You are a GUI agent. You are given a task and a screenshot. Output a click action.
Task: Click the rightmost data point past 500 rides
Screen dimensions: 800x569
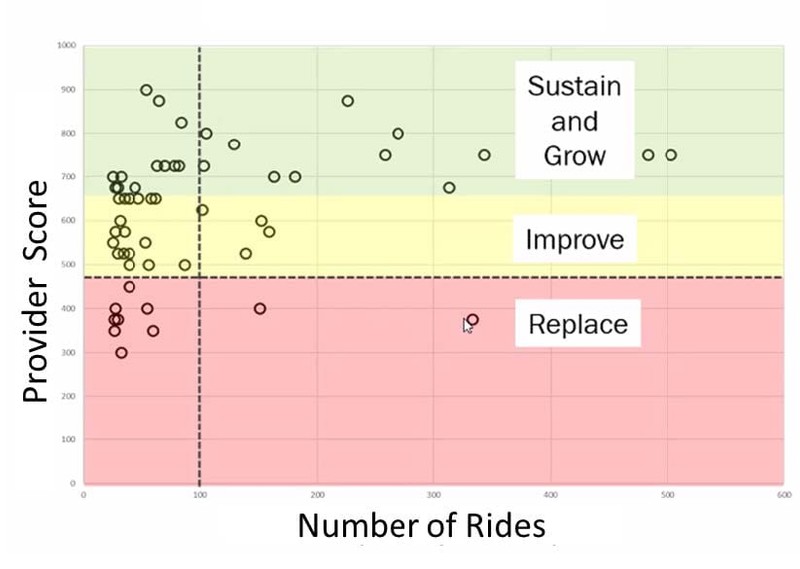click(x=671, y=155)
